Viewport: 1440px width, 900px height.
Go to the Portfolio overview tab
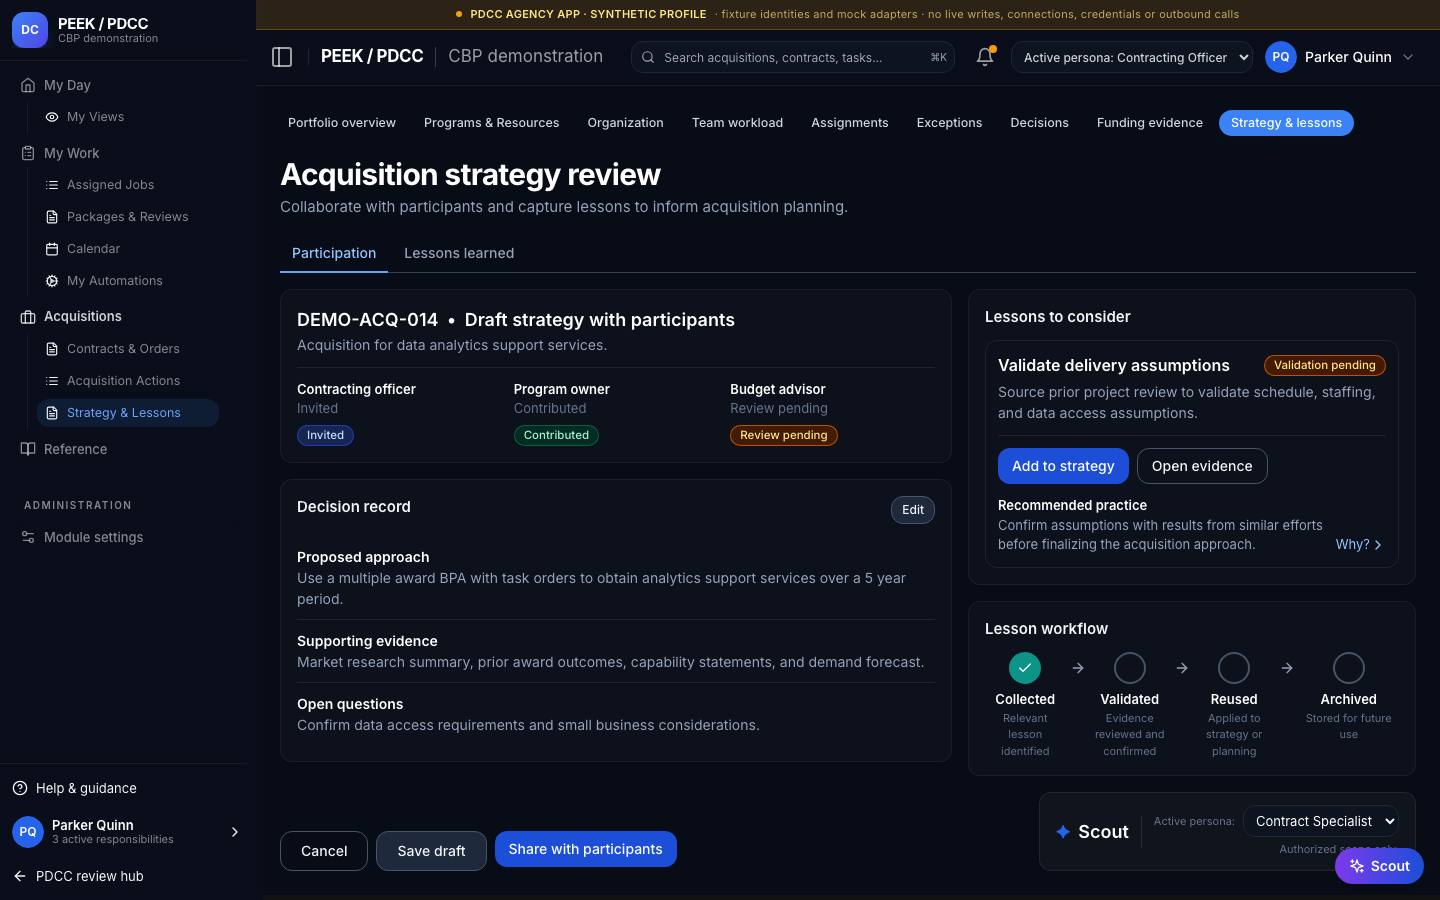[342, 123]
